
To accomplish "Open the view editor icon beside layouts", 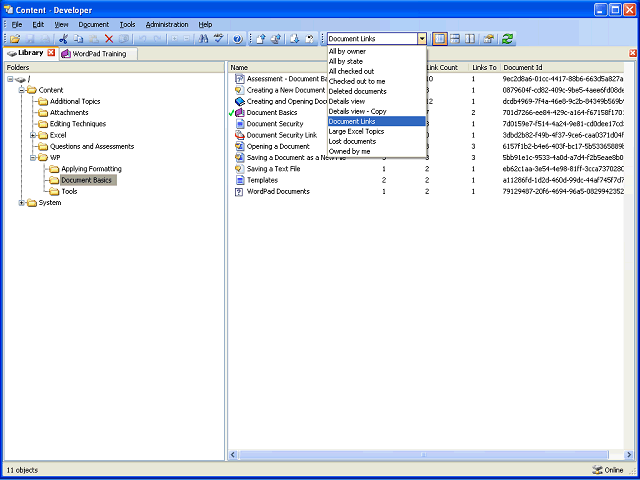I will [x=488, y=39].
